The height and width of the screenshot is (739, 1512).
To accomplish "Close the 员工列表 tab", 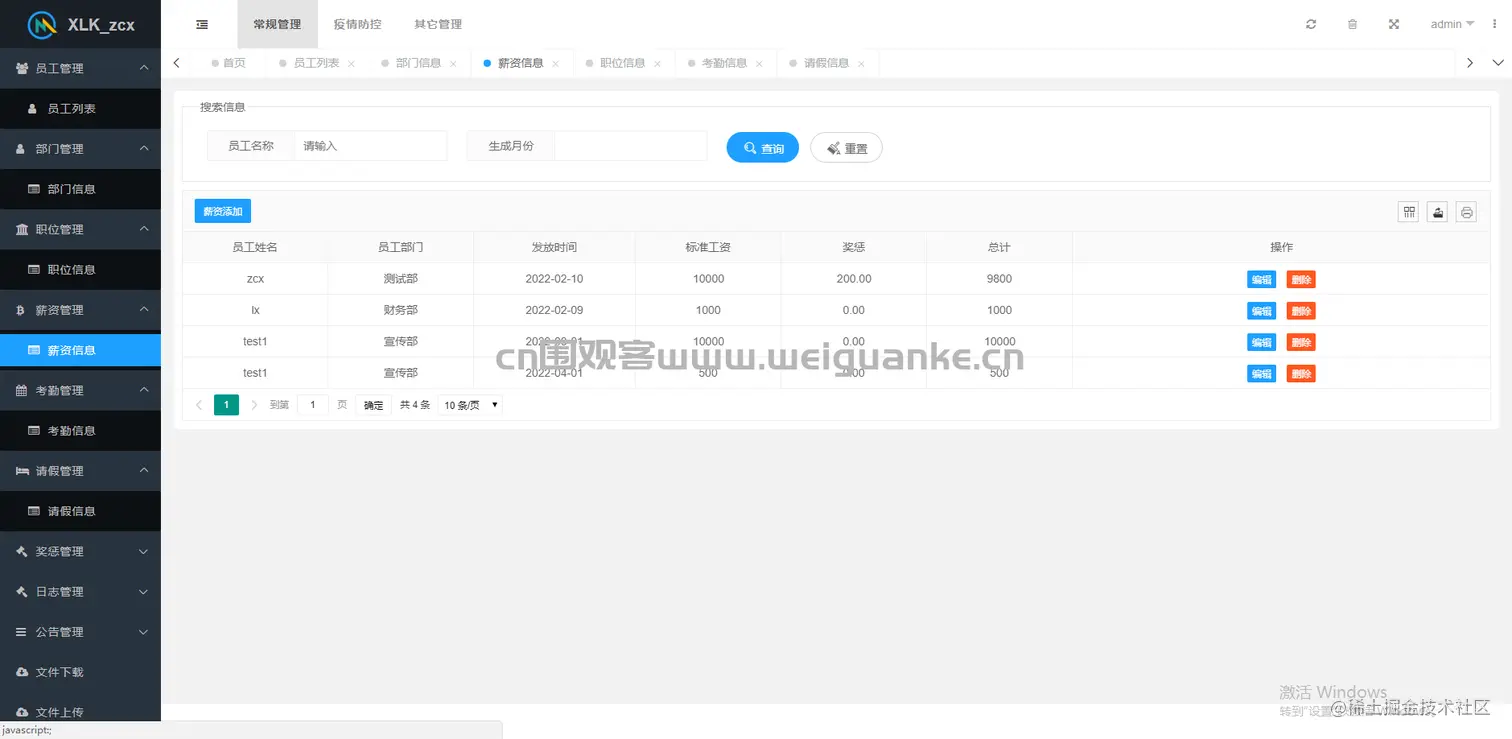I will [x=351, y=64].
